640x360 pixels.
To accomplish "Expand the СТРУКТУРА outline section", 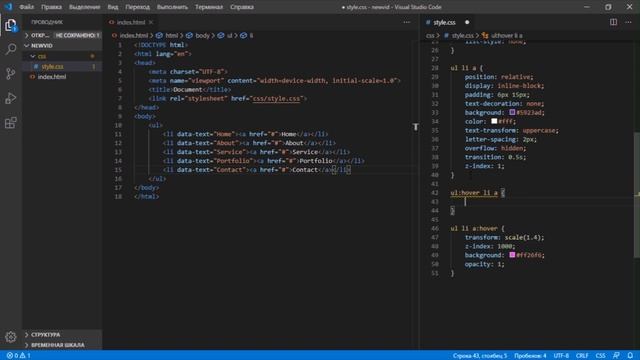I will point(62,335).
